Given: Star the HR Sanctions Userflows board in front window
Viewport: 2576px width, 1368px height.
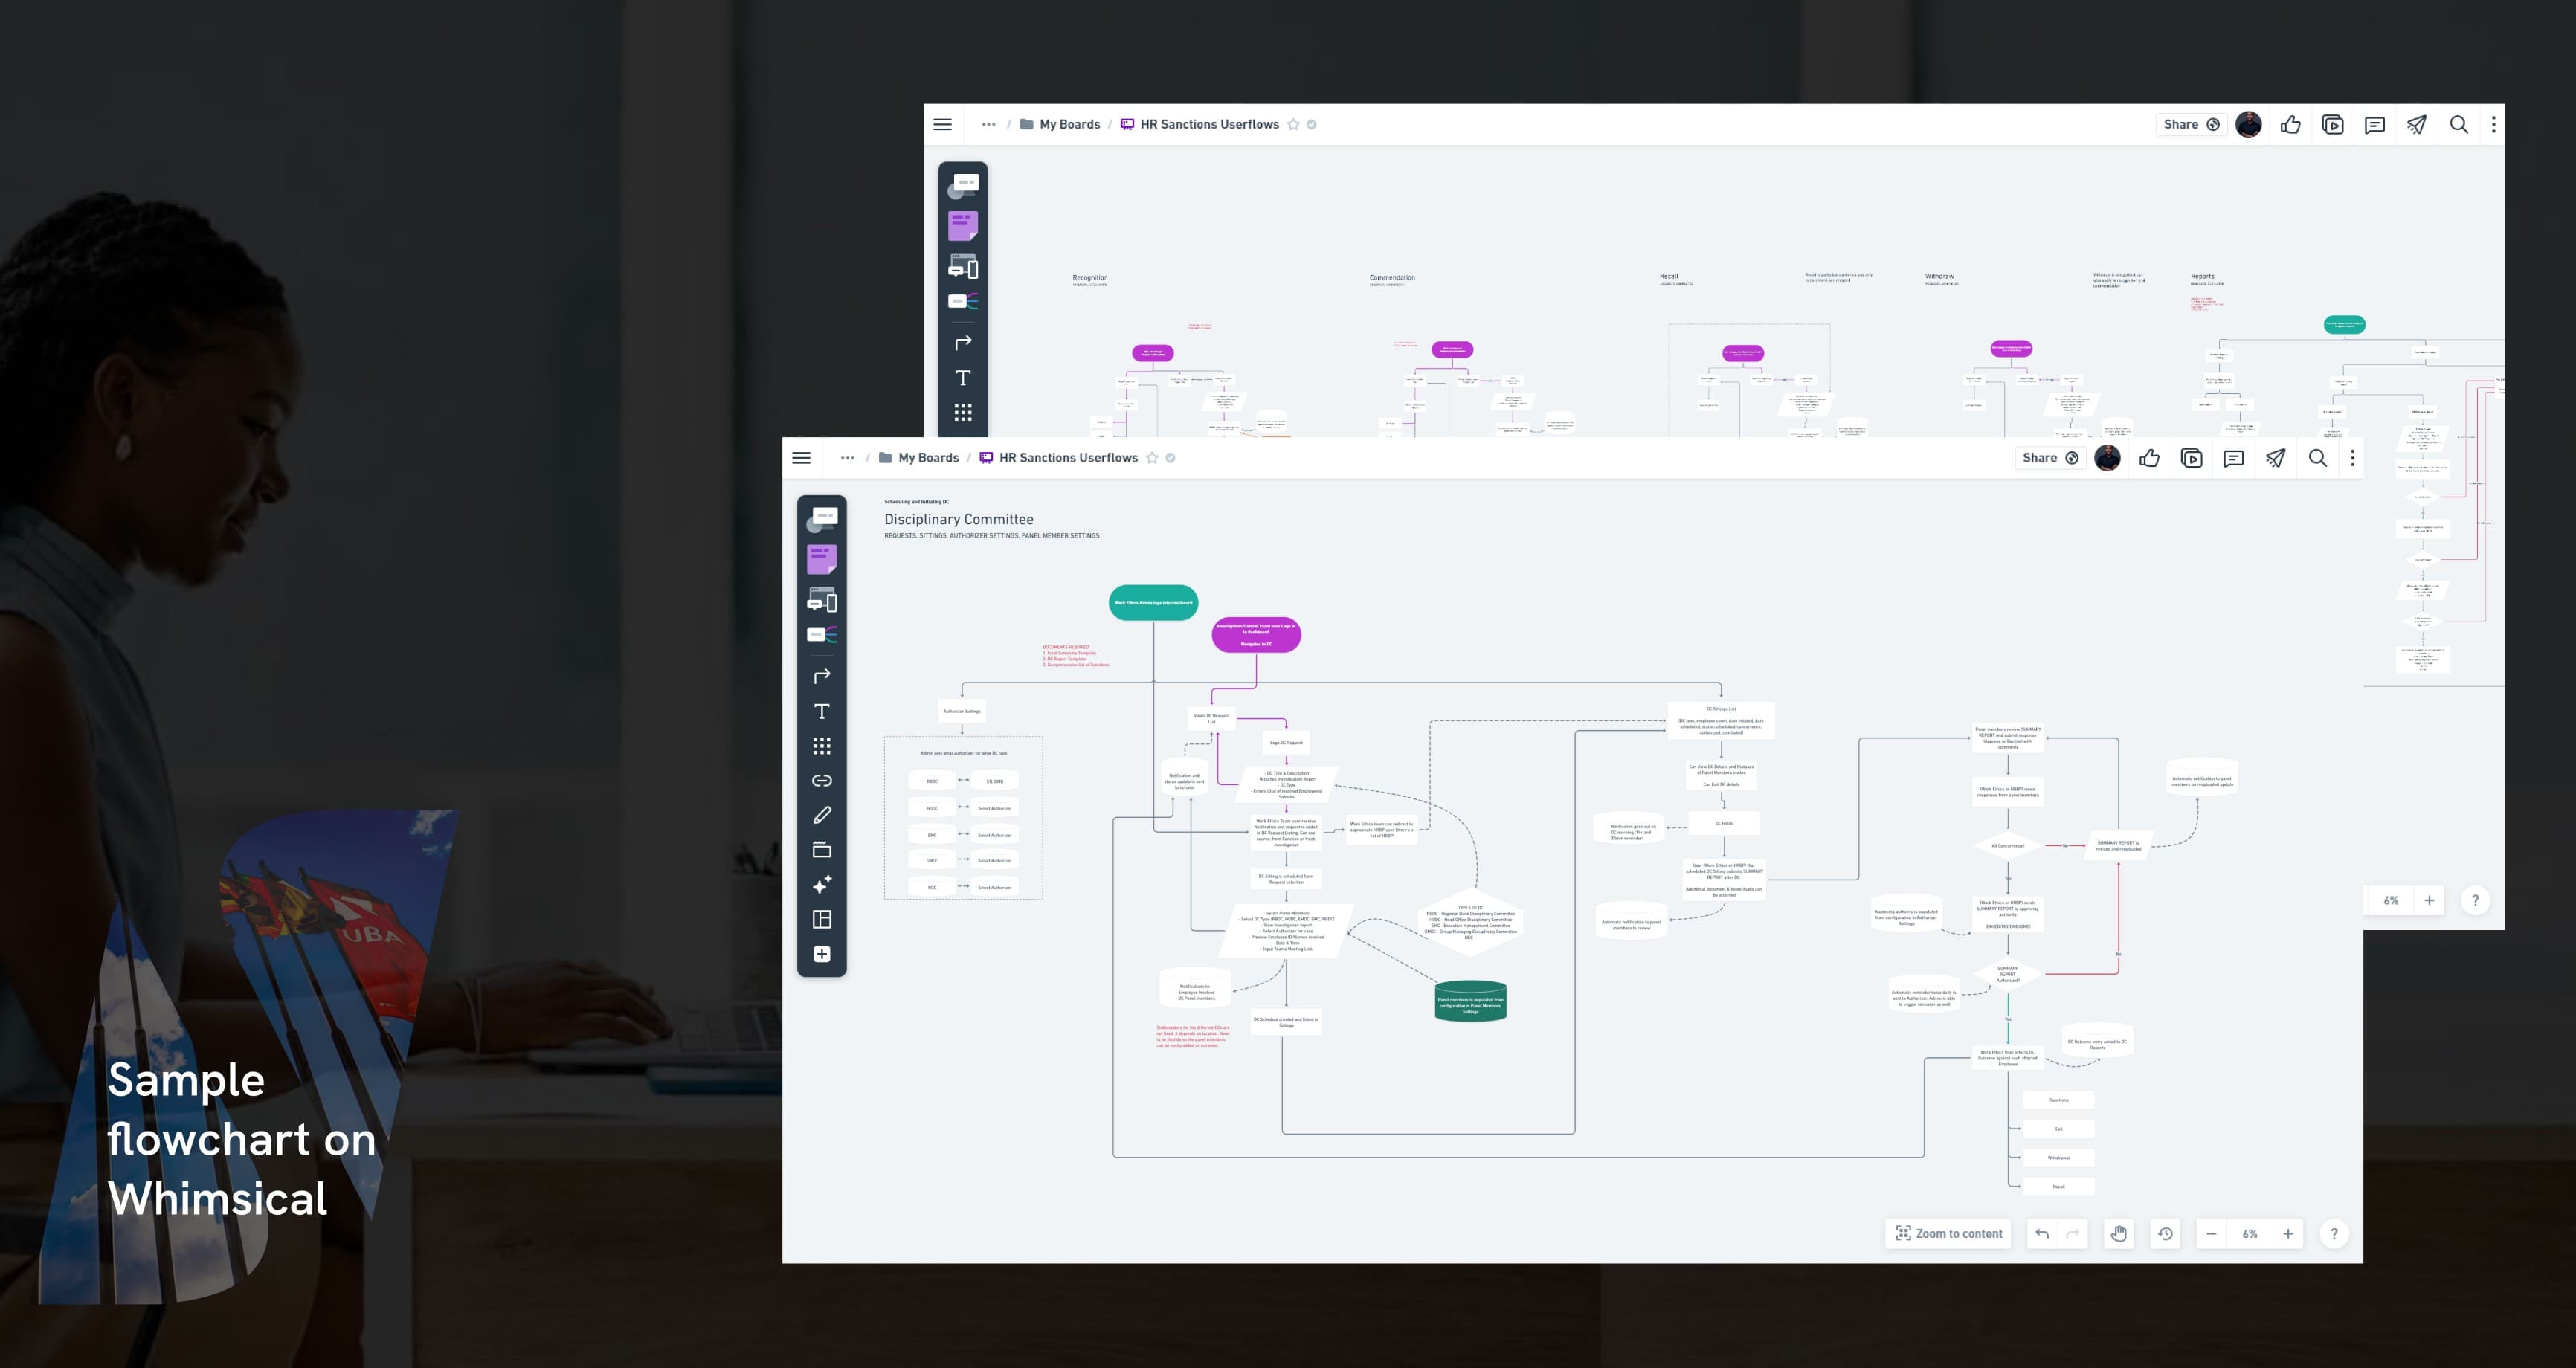Looking at the screenshot, I should (1152, 458).
